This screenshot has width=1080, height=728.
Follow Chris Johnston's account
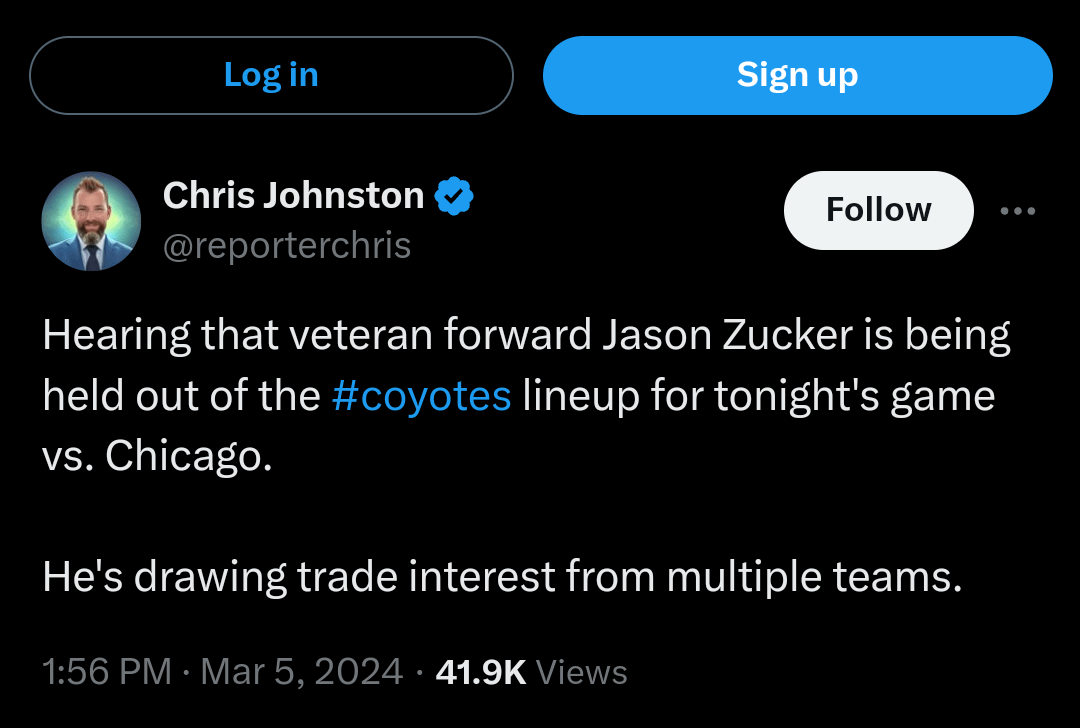[x=879, y=210]
